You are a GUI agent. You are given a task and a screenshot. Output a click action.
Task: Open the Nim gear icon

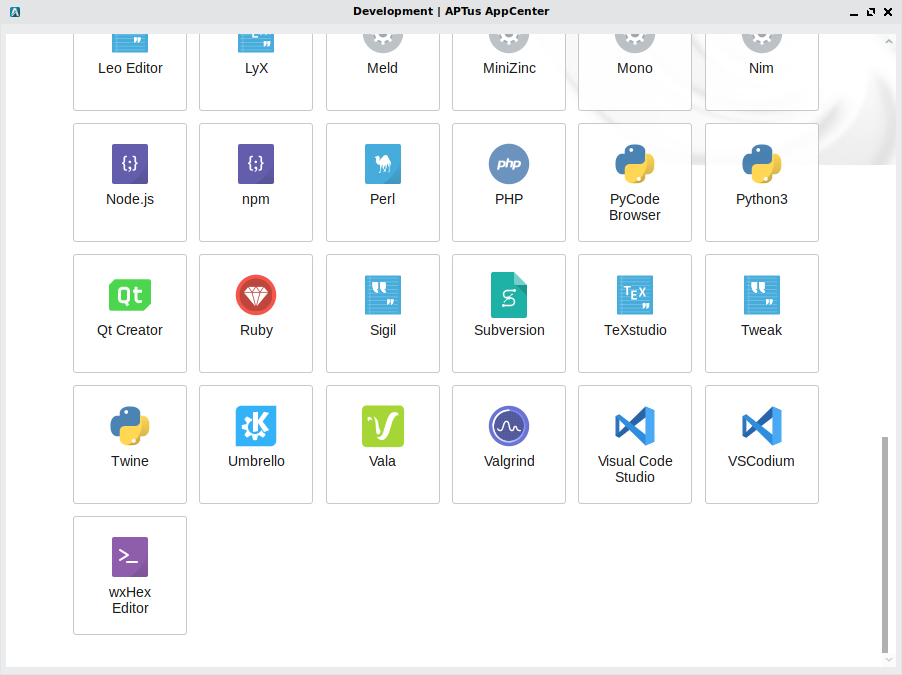point(762,43)
